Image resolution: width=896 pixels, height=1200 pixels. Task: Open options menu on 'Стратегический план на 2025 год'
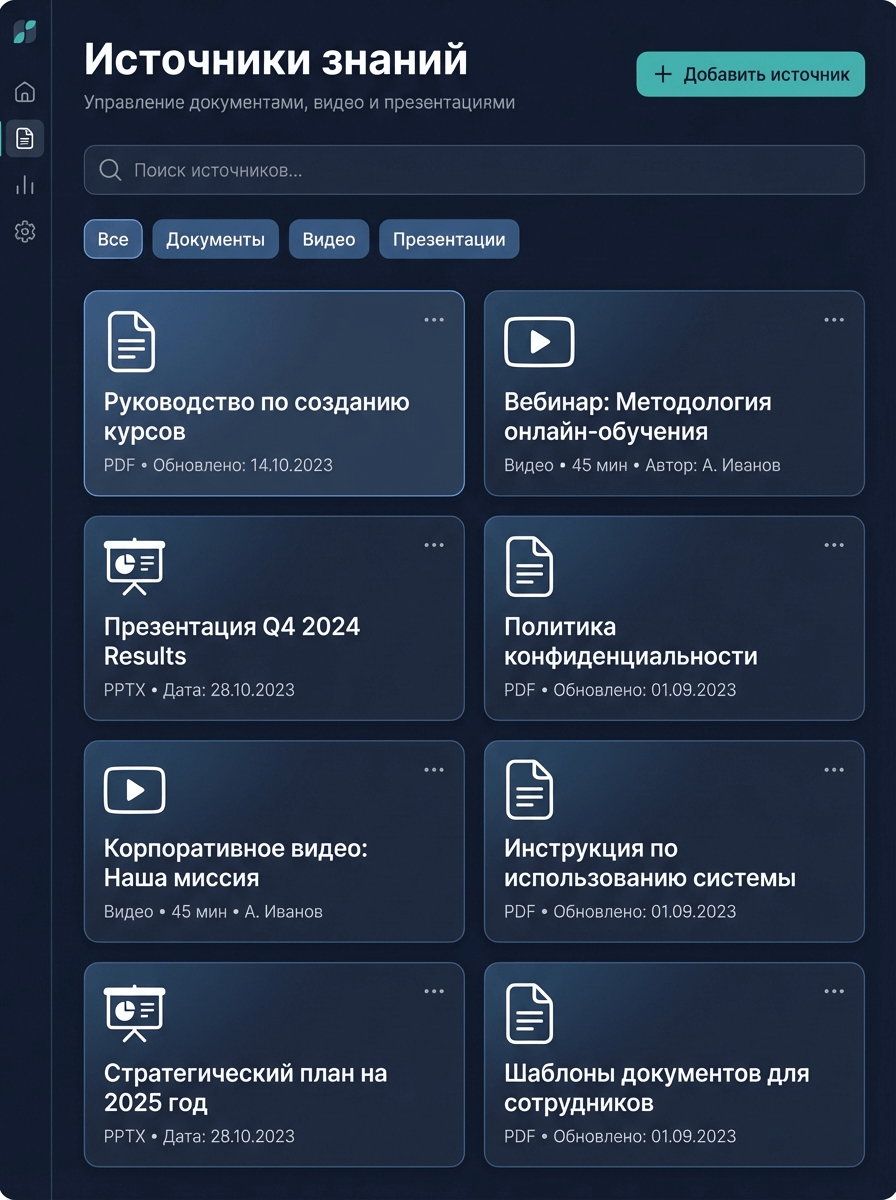[x=434, y=990]
